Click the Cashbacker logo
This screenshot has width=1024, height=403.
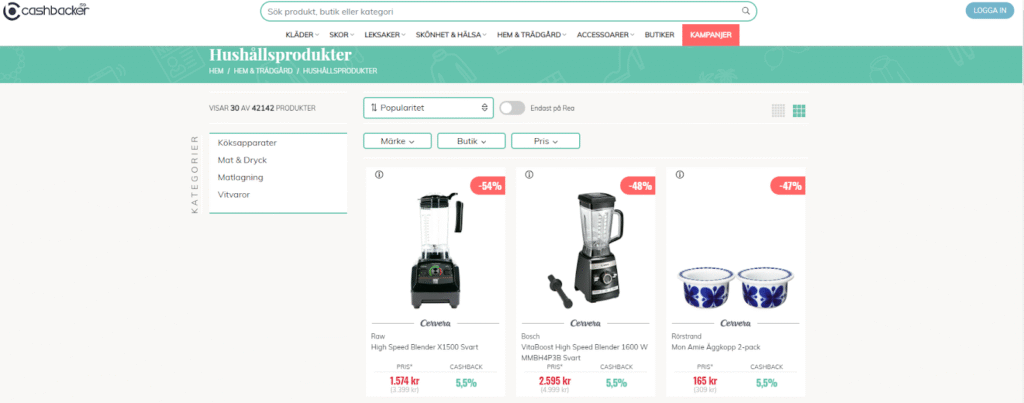coord(46,10)
